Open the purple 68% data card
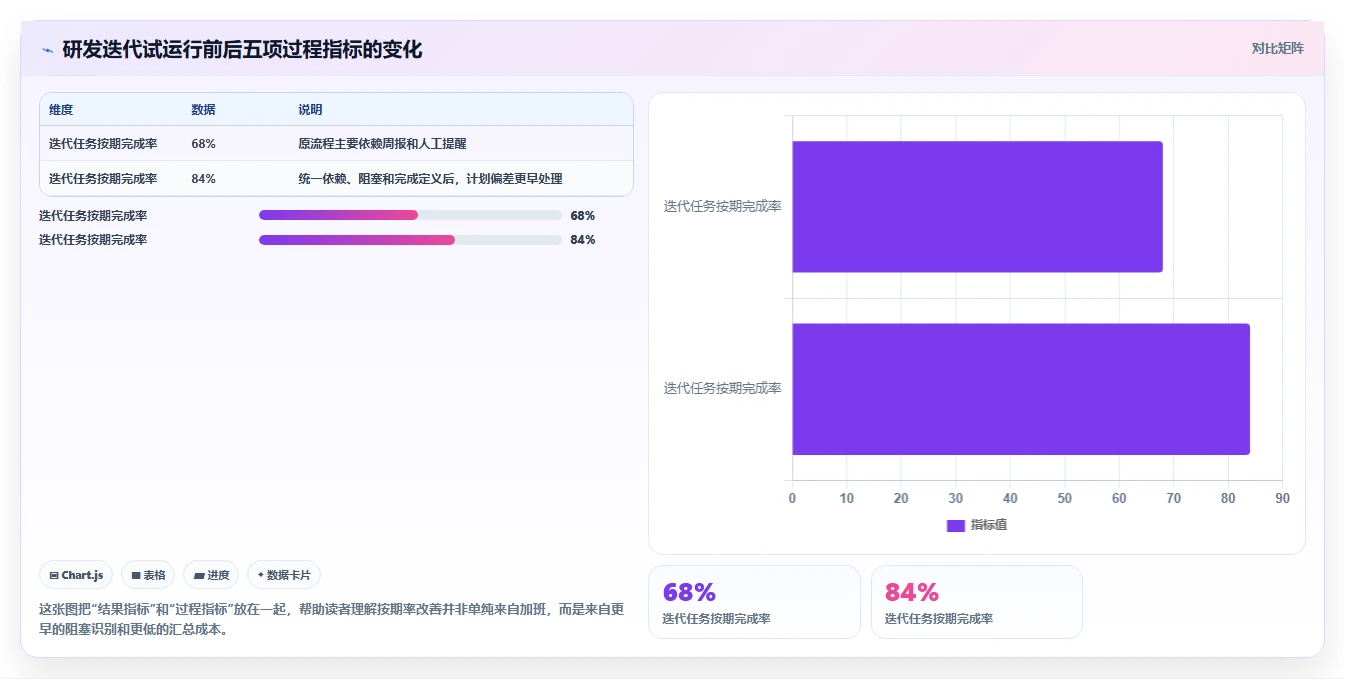This screenshot has width=1345, height=679. click(754, 602)
